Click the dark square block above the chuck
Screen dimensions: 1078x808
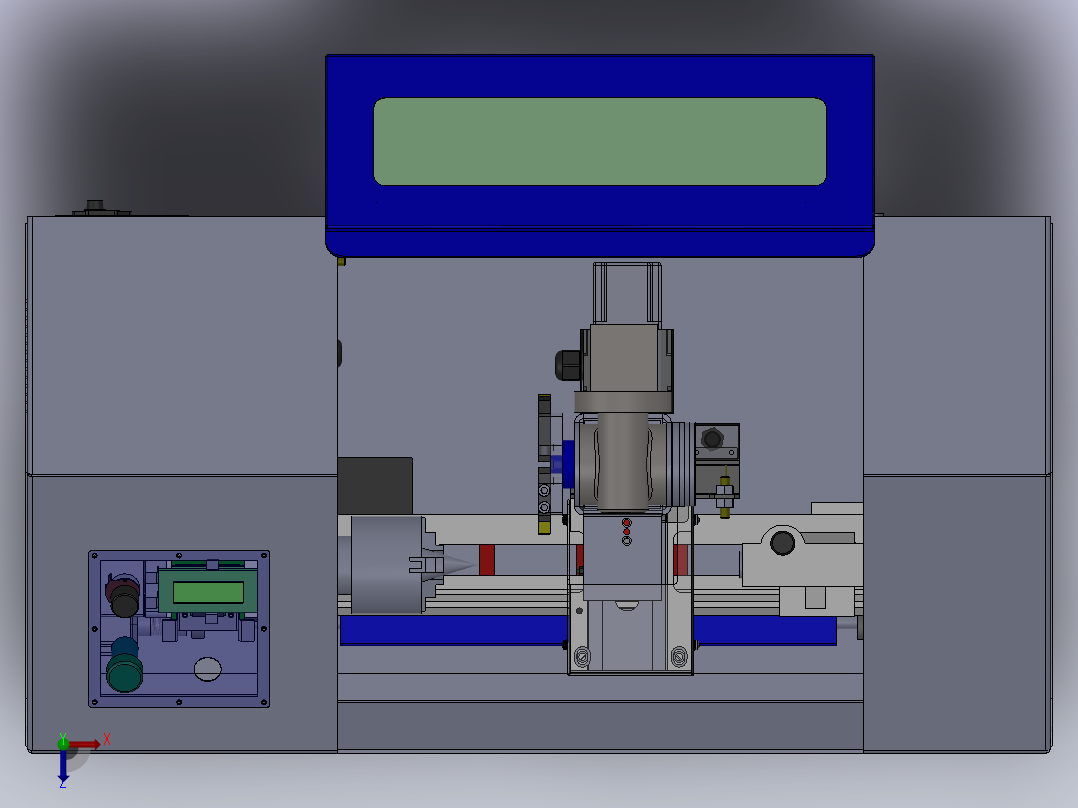pyautogui.click(x=375, y=485)
